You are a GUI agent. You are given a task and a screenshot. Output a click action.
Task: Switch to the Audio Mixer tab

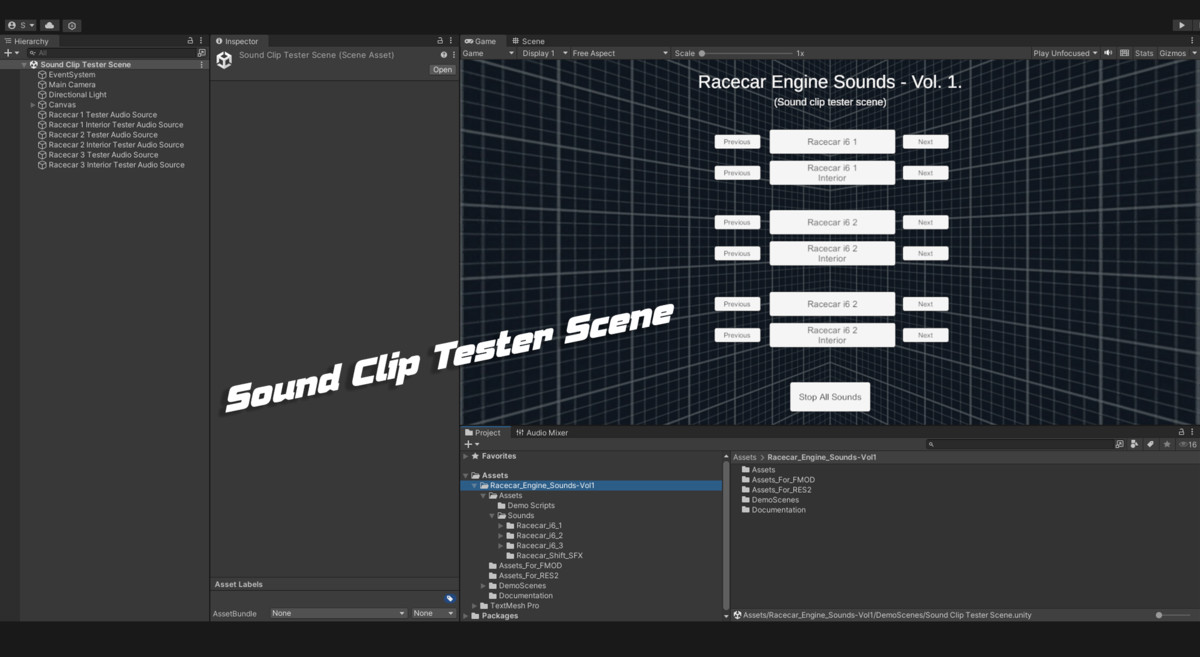542,433
